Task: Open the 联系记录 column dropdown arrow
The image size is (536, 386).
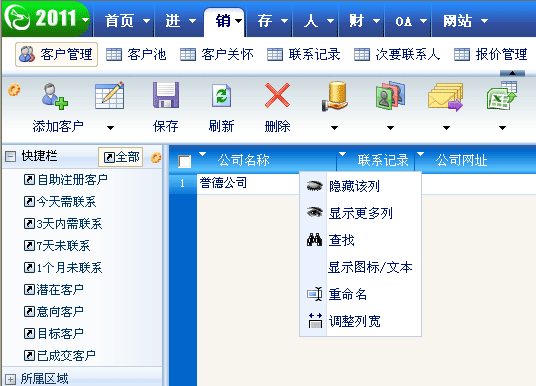Action: 342,154
